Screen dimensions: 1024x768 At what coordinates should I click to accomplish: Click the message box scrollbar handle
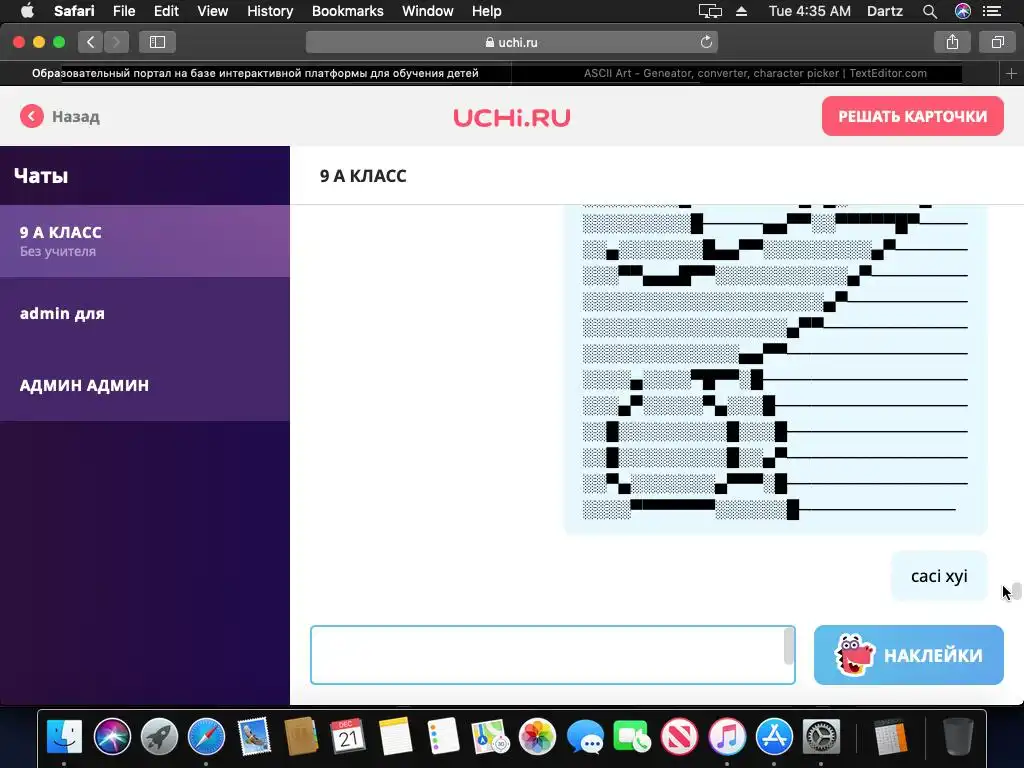[789, 648]
